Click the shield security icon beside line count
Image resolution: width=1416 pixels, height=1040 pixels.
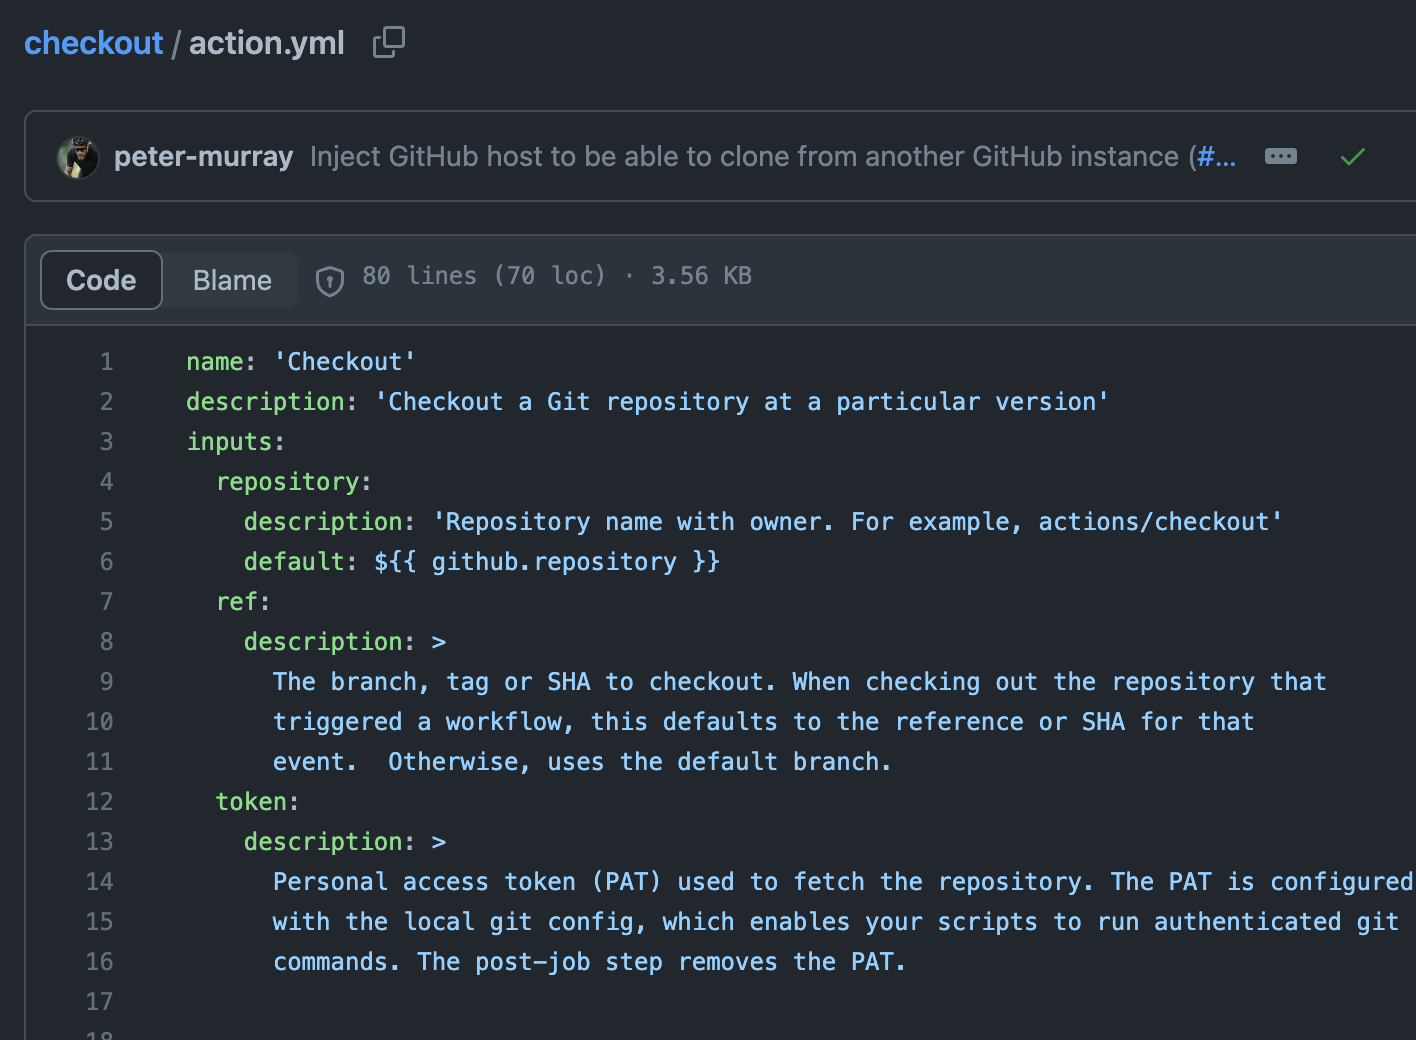pos(330,281)
